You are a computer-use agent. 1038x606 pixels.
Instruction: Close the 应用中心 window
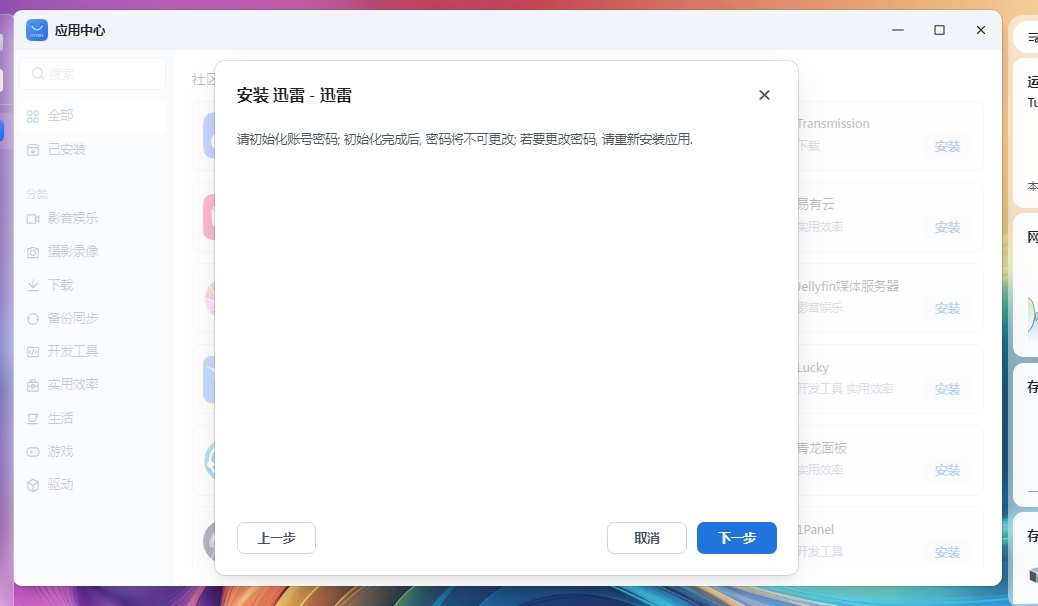coord(981,30)
